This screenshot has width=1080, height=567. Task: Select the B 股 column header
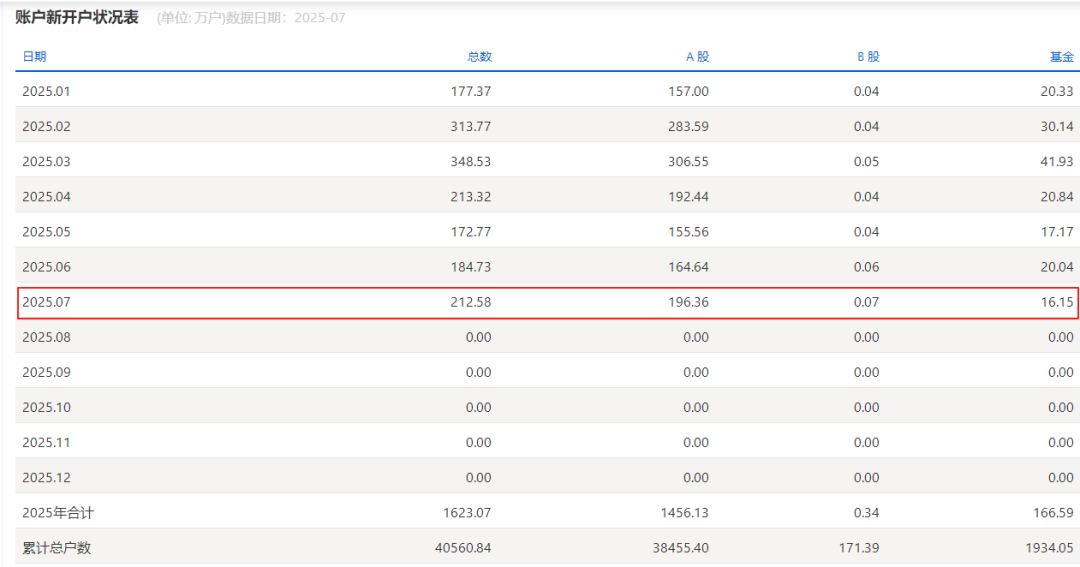[x=868, y=57]
